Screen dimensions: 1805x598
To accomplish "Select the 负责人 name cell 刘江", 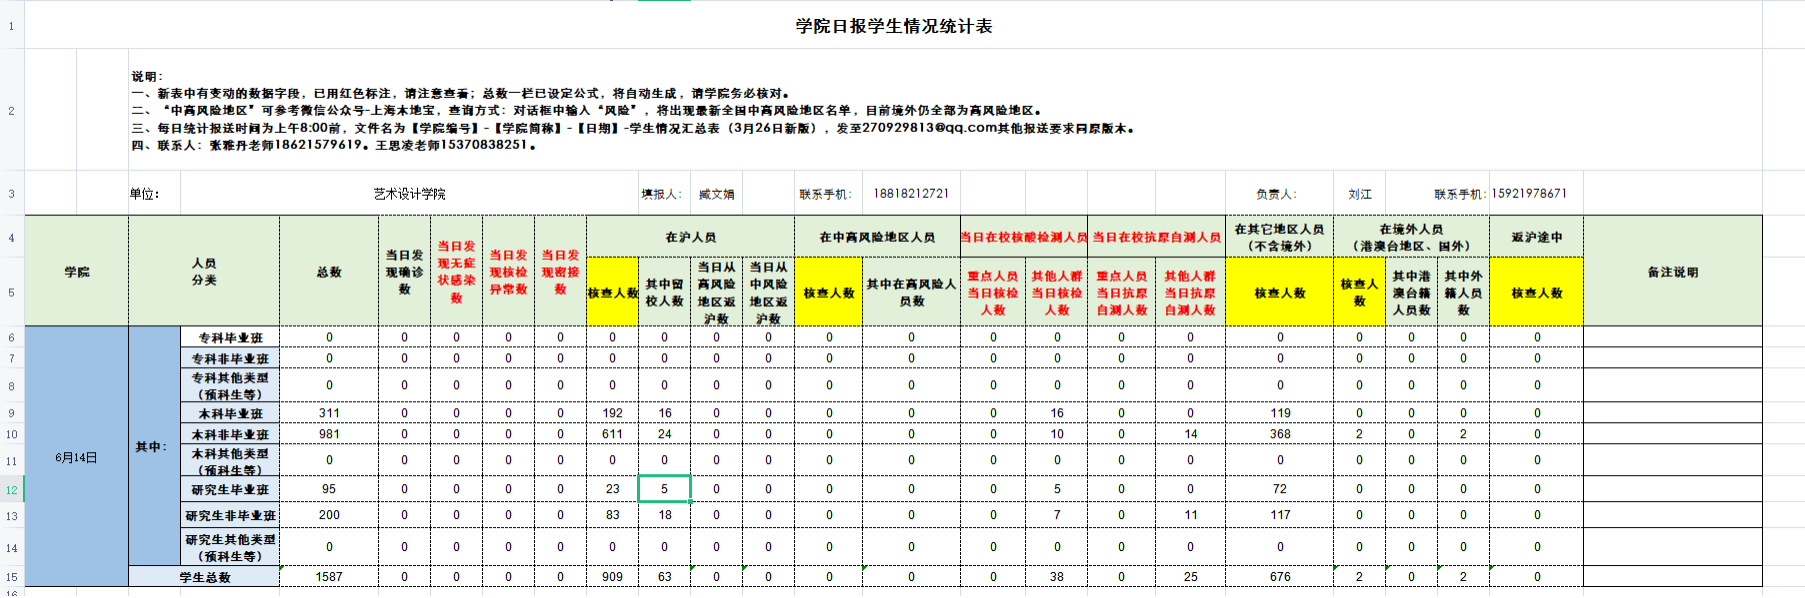I will 1359,194.
